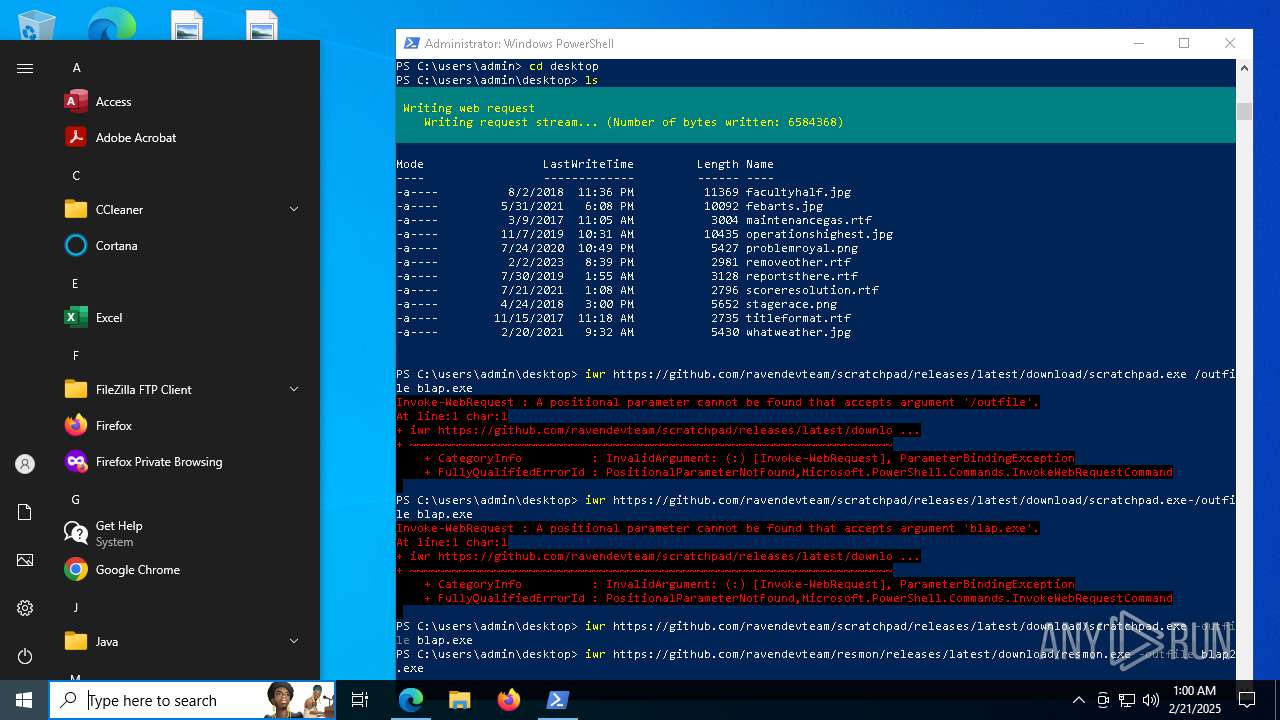
Task: Click the letter C group header
Action: tap(76, 176)
